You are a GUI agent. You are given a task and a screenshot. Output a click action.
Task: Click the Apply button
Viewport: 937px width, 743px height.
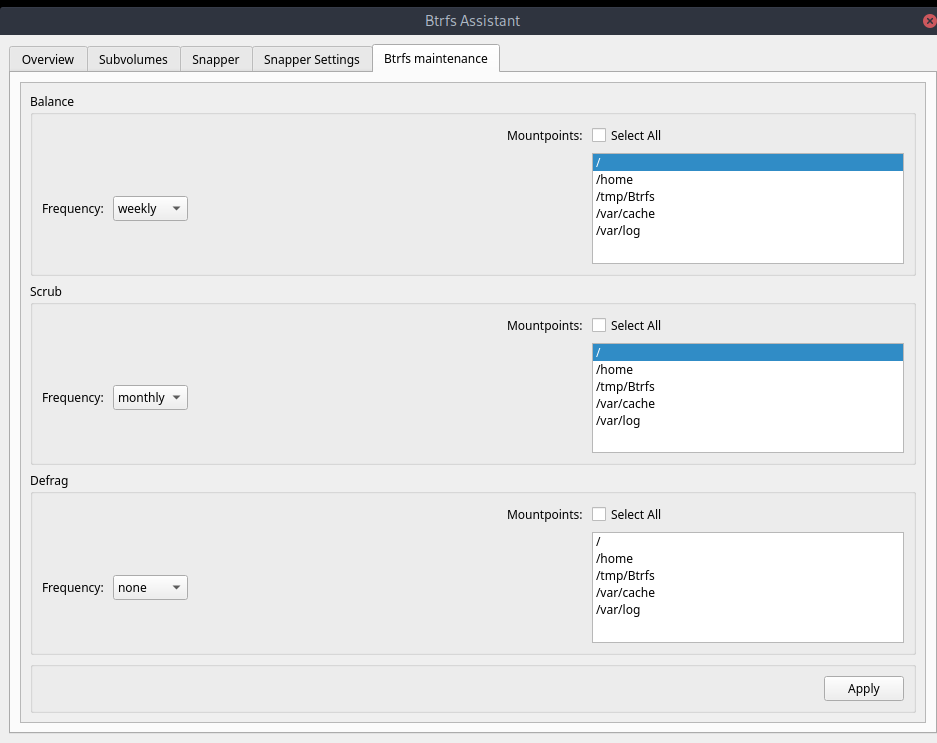863,688
